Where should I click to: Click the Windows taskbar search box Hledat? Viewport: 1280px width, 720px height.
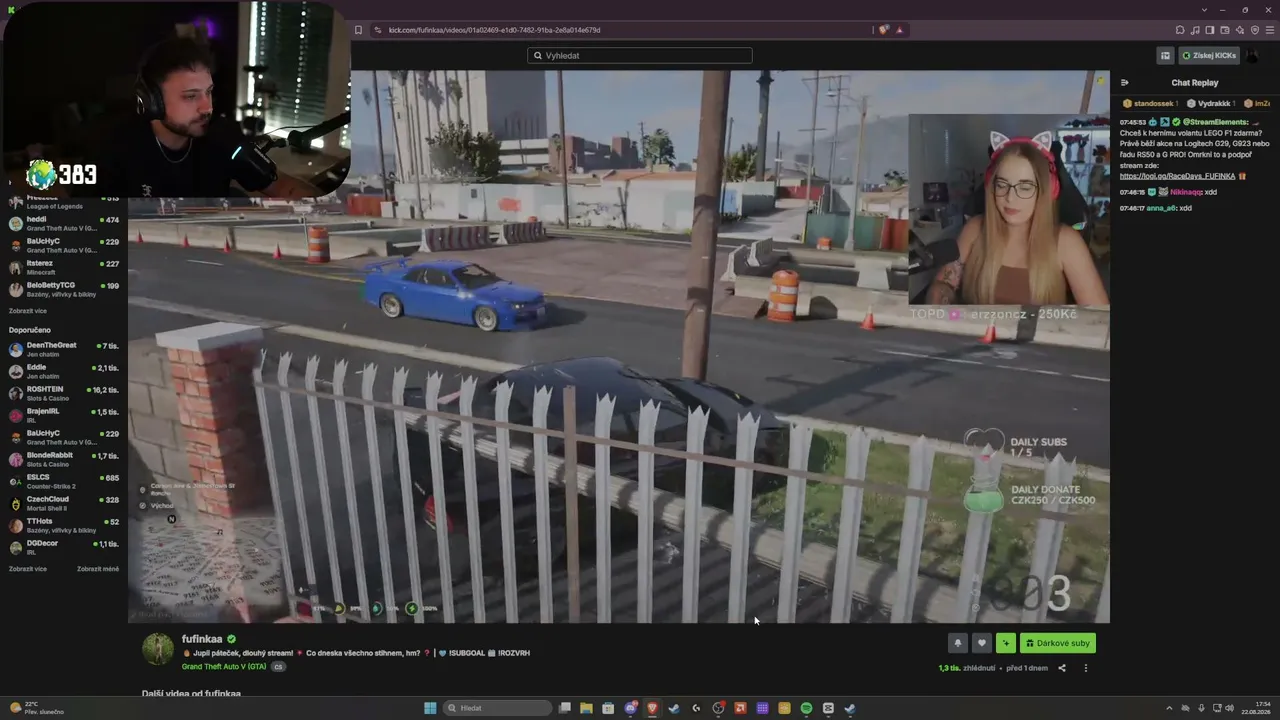pyautogui.click(x=498, y=708)
